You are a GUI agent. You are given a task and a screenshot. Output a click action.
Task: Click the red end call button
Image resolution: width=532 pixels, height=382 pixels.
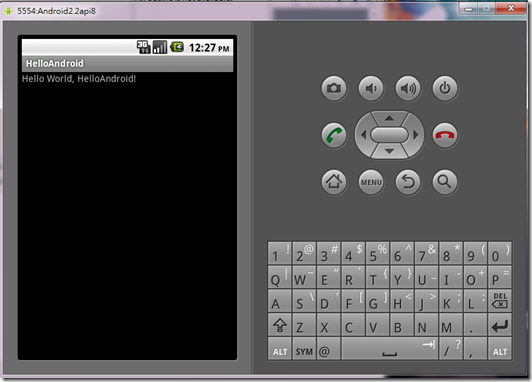[x=445, y=135]
